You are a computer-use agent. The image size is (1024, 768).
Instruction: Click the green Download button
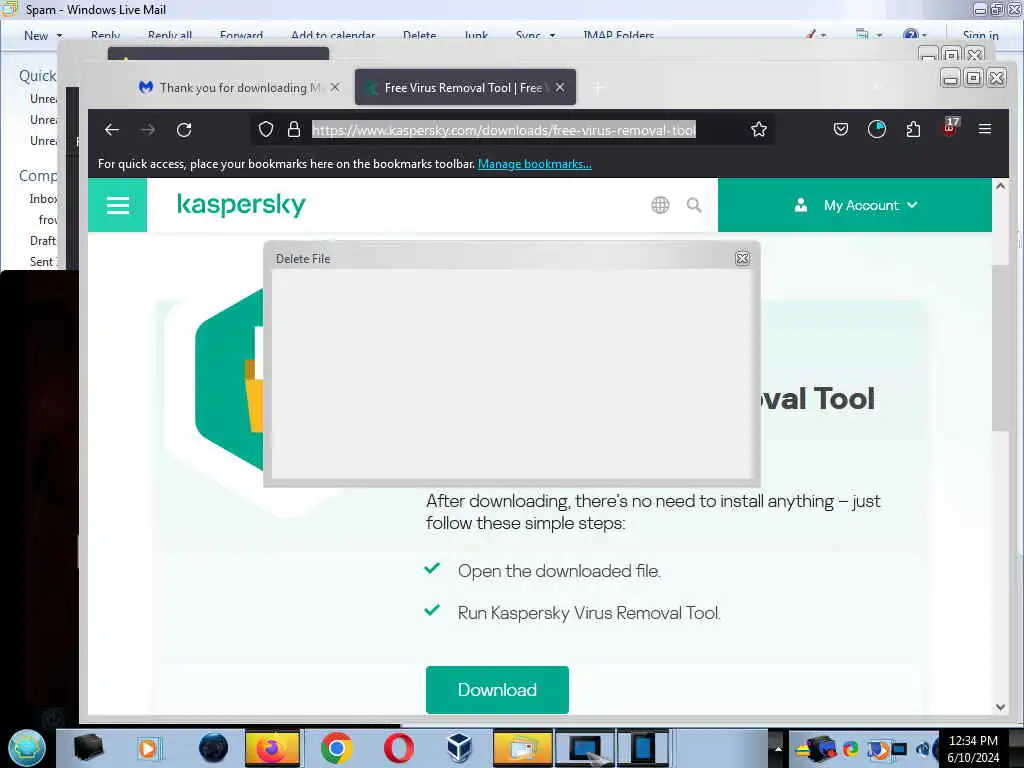pyautogui.click(x=497, y=690)
